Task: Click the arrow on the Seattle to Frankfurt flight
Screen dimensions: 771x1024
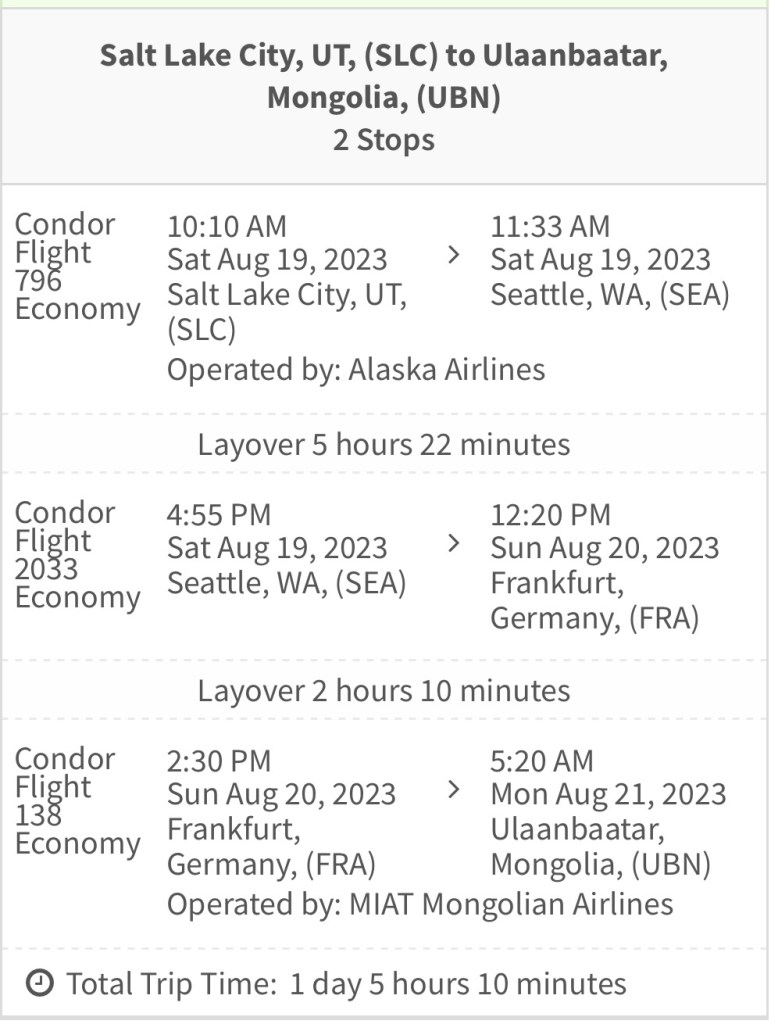Action: 453,544
